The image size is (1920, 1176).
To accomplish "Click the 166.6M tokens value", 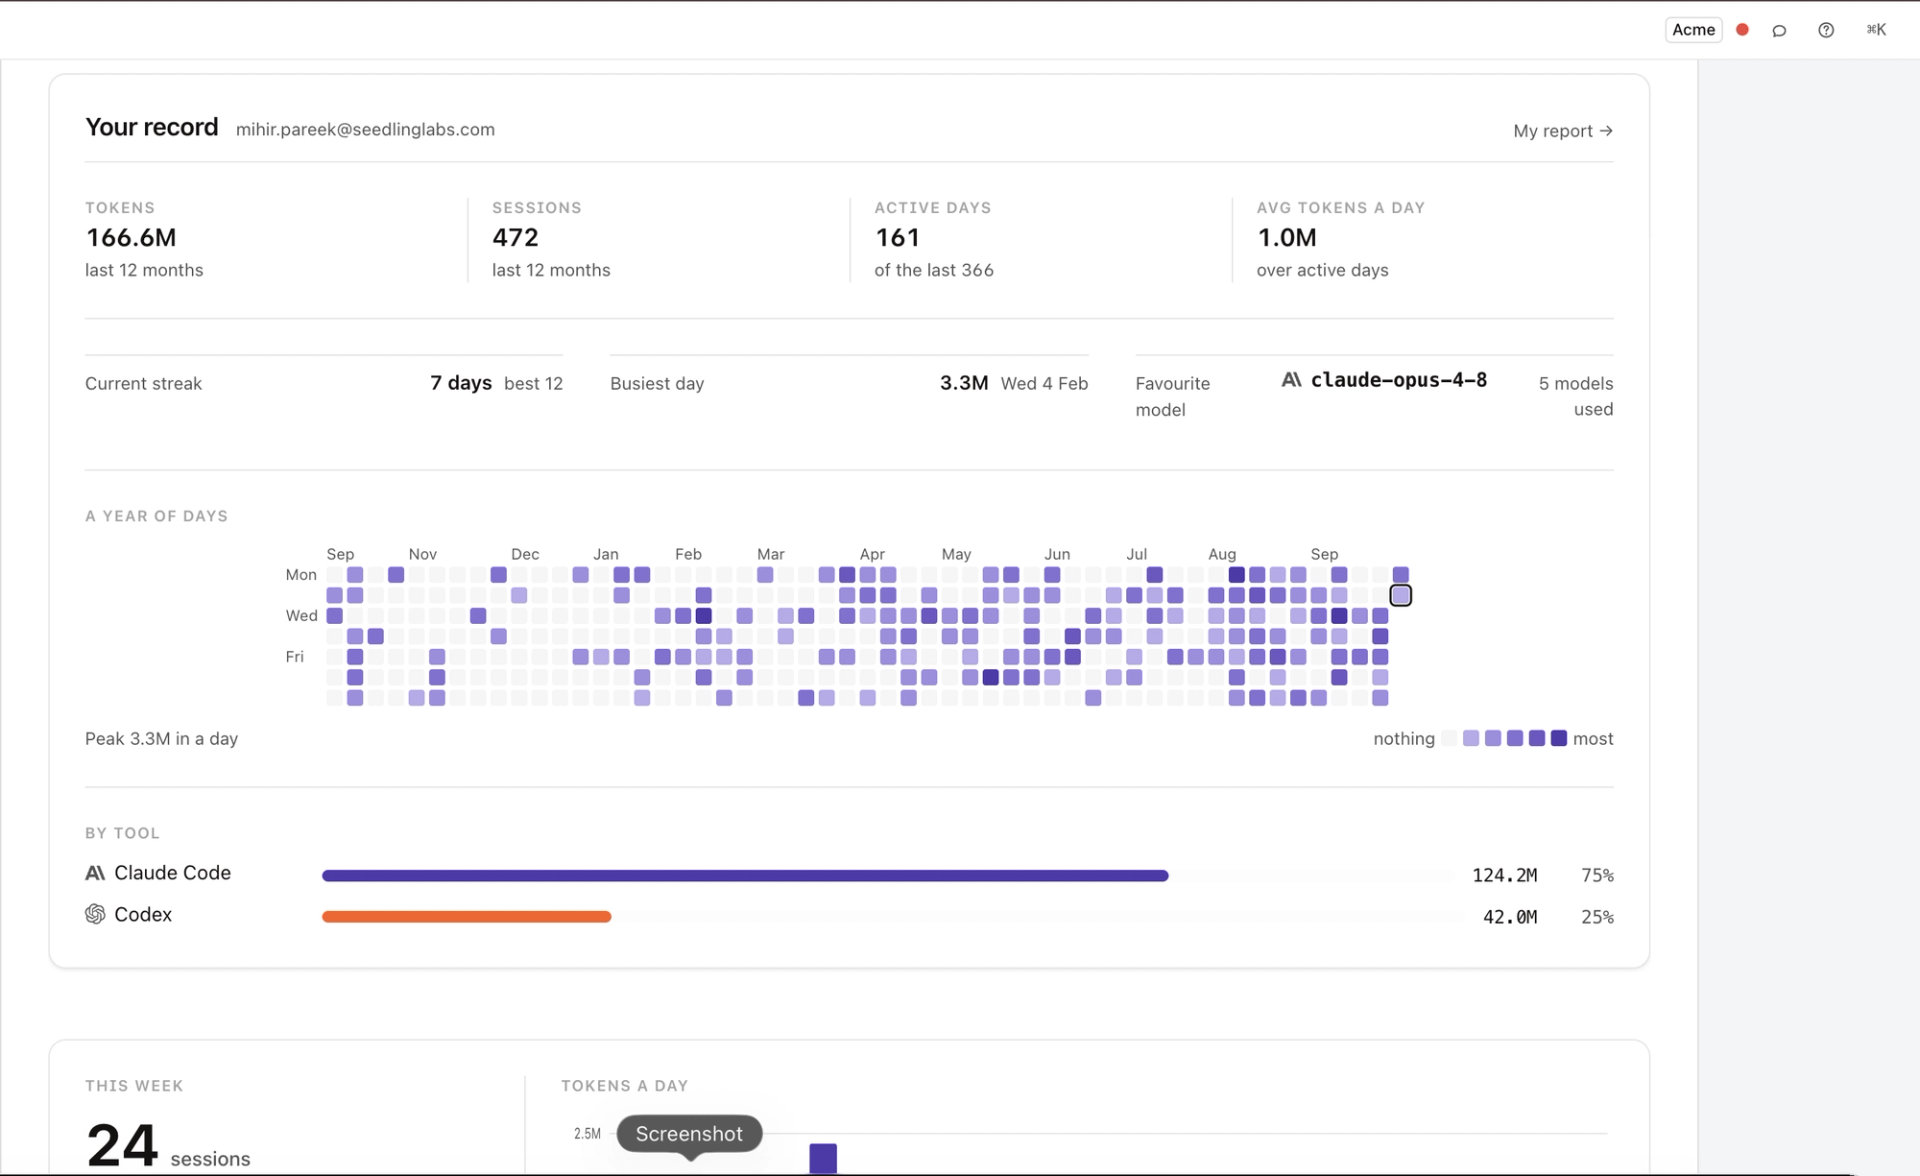I will (131, 238).
